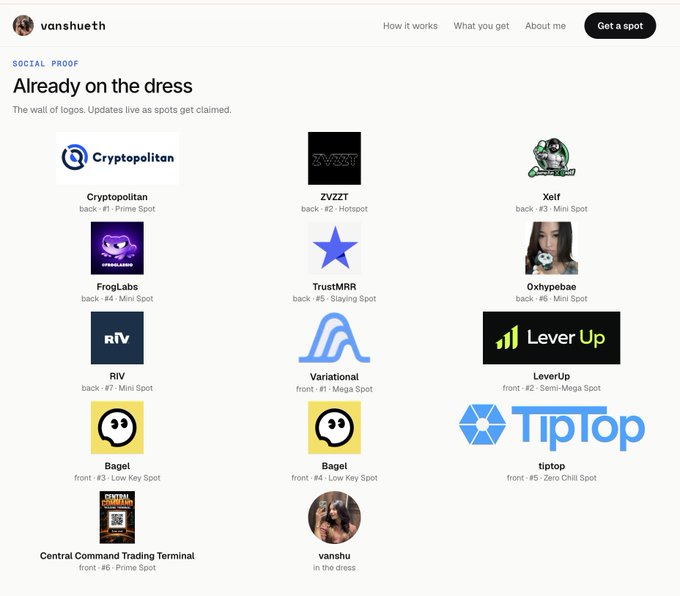This screenshot has height=596, width=680.
Task: Click the LeverUp name label
Action: tap(552, 376)
